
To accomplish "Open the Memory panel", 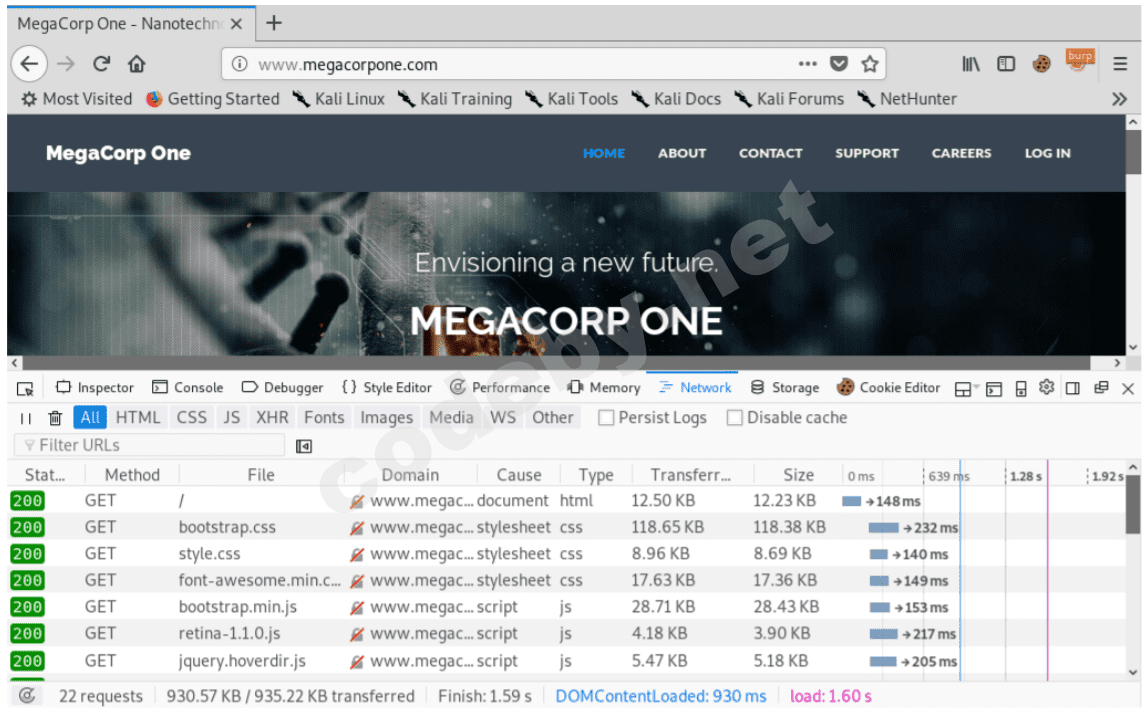I will click(603, 388).
